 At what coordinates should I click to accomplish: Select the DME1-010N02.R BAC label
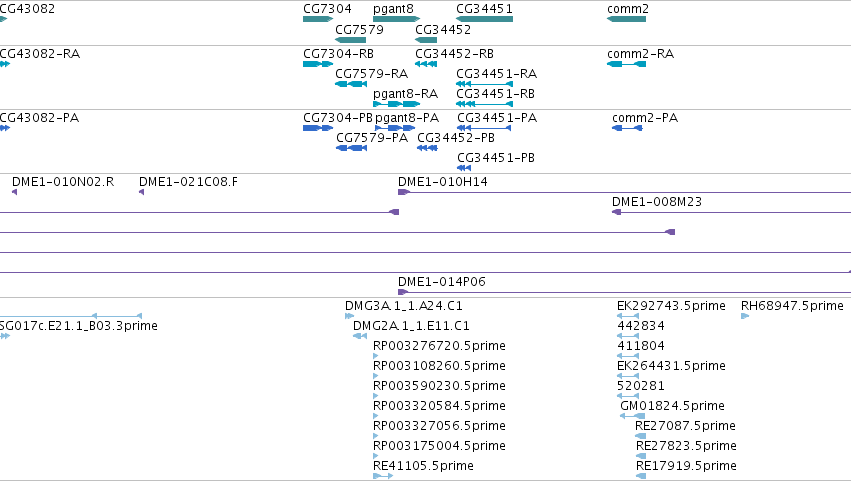[x=63, y=182]
